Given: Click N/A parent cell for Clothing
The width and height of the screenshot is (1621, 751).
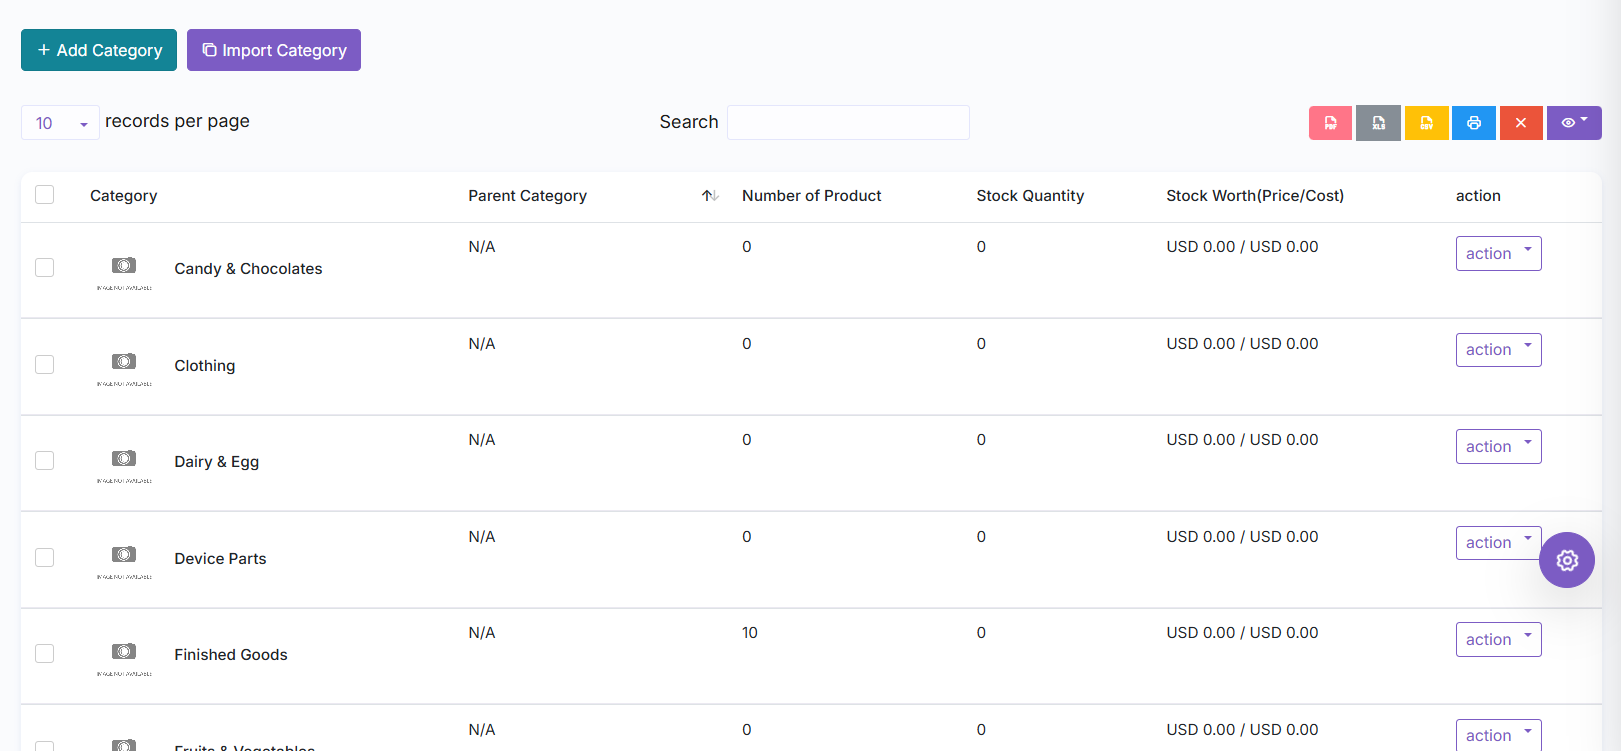Looking at the screenshot, I should tap(482, 344).
